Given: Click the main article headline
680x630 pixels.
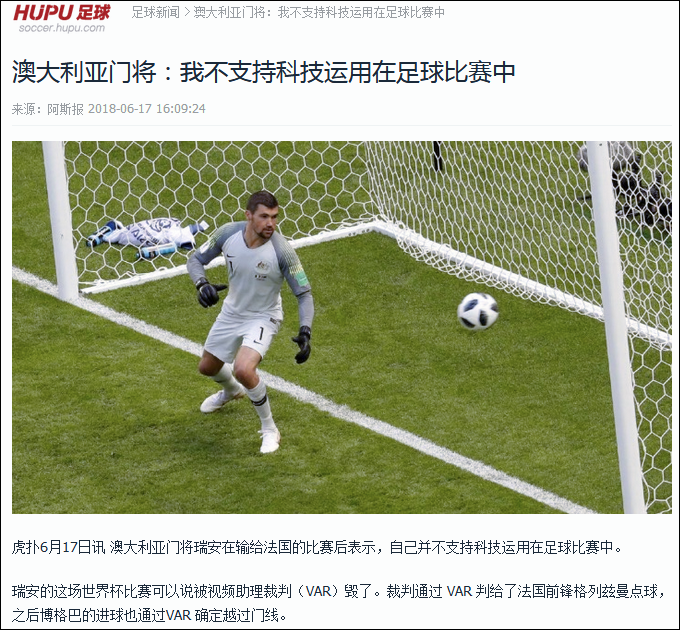Looking at the screenshot, I should (264, 72).
